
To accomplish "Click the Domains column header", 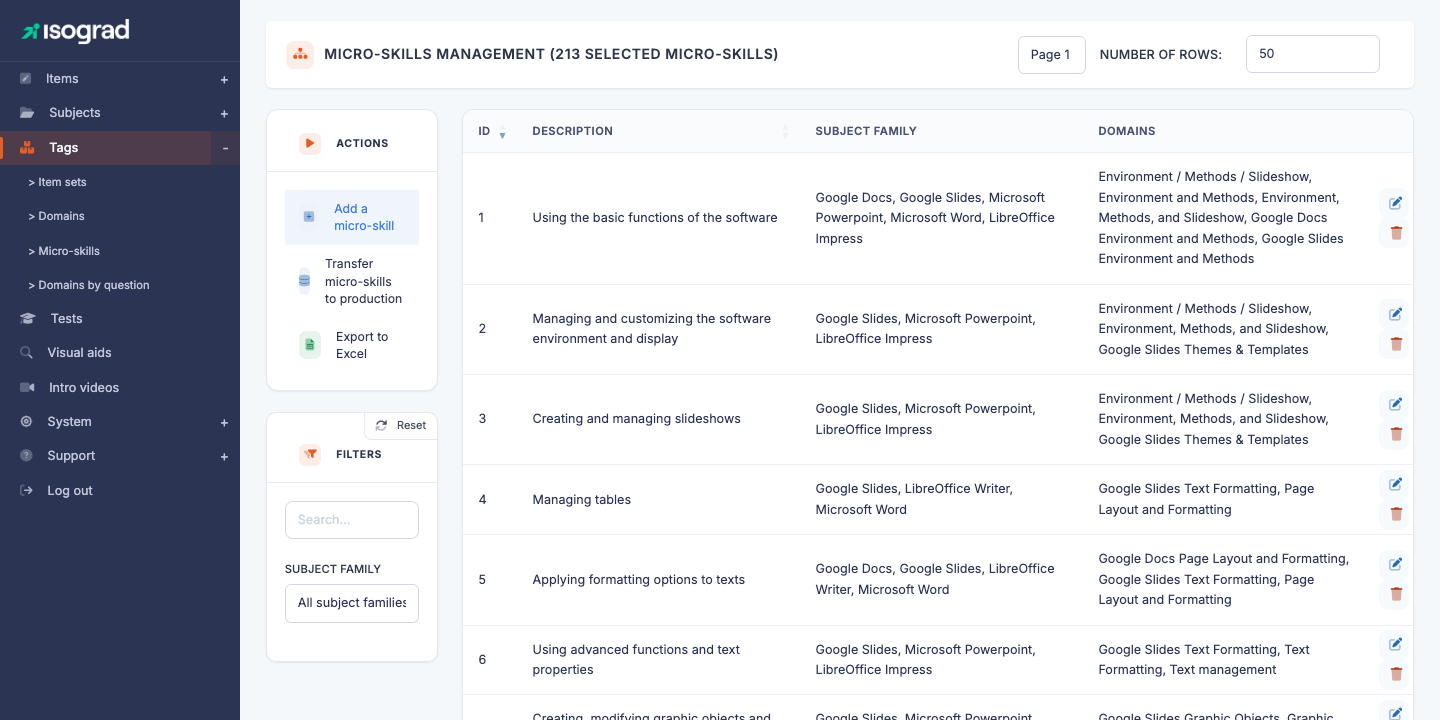I will pyautogui.click(x=1127, y=131).
